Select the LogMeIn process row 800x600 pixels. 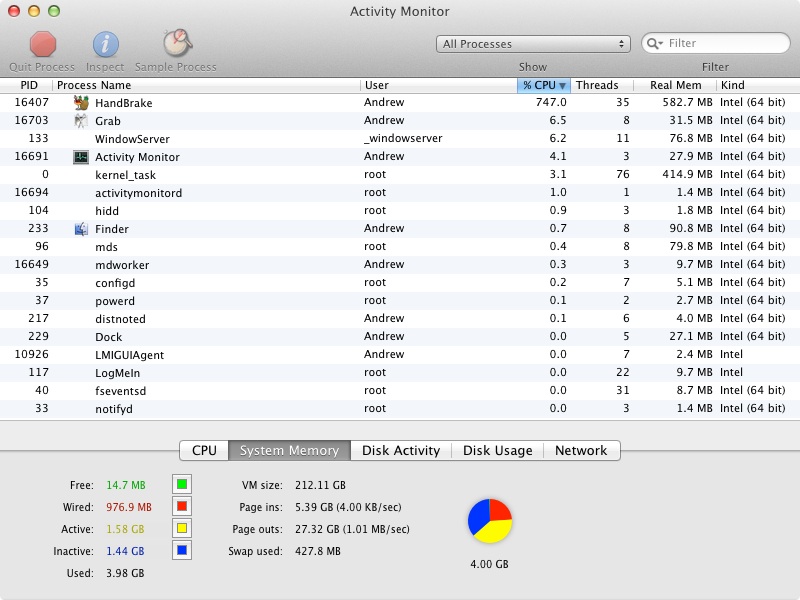(400, 372)
